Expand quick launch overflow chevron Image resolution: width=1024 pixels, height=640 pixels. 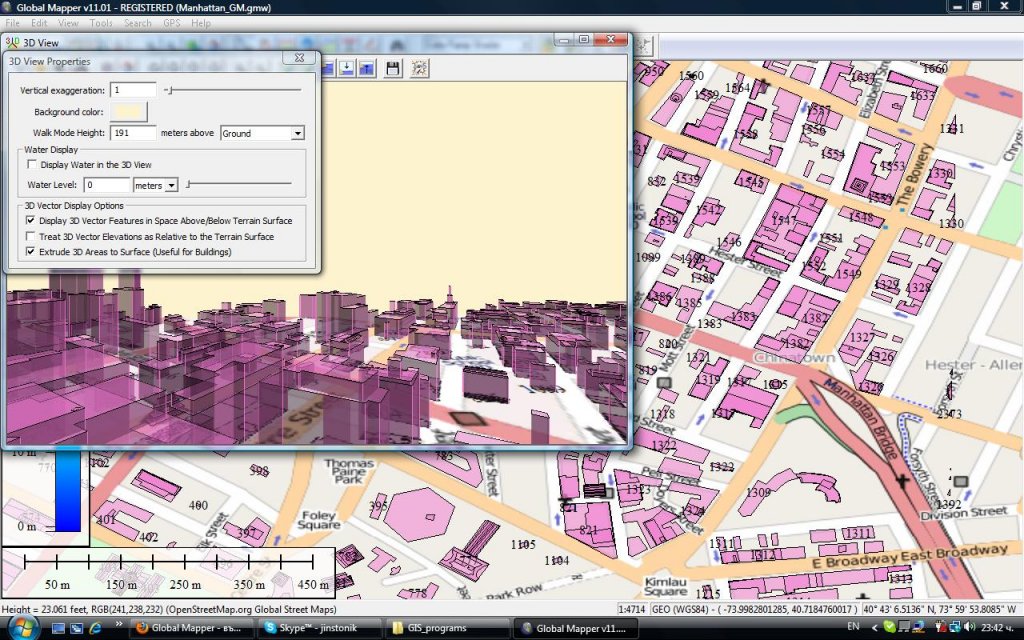118,625
